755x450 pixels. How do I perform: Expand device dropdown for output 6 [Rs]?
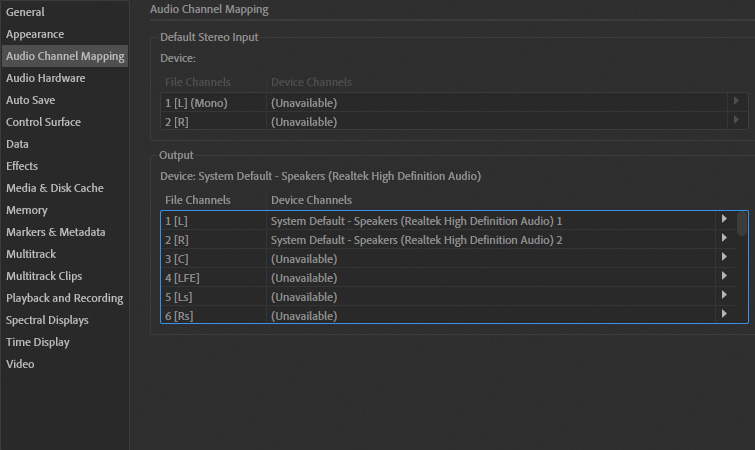[724, 315]
